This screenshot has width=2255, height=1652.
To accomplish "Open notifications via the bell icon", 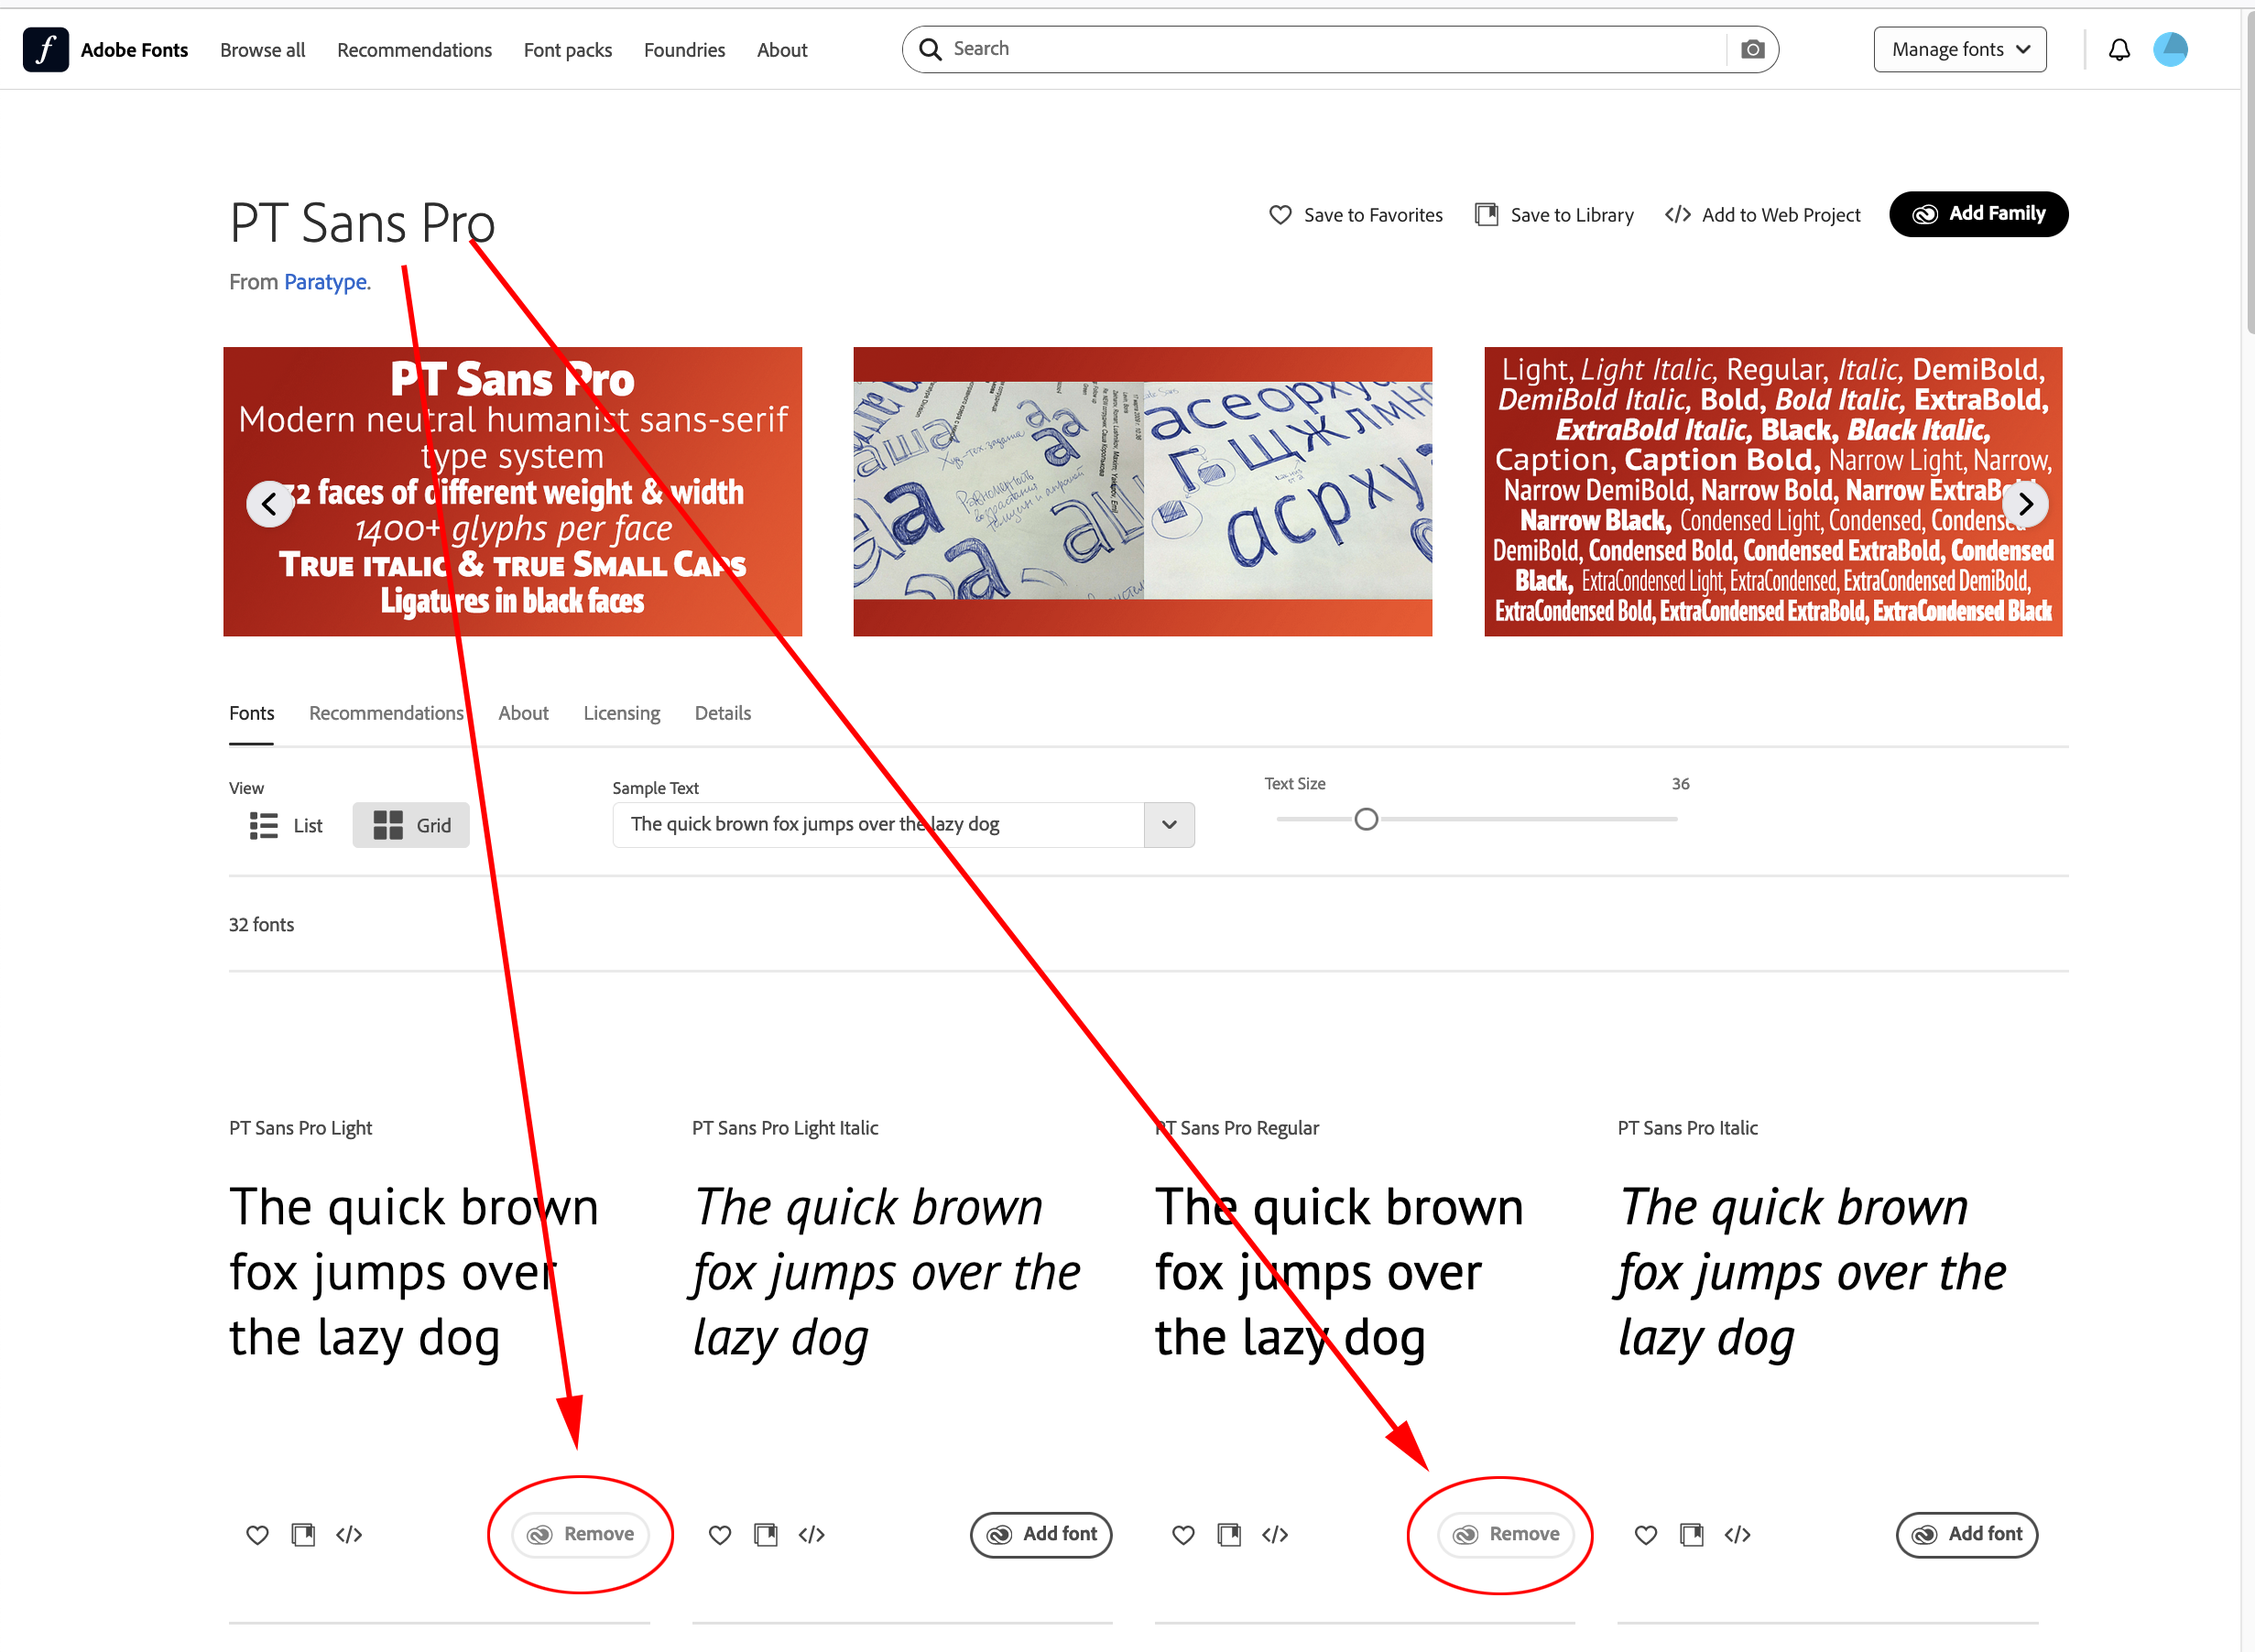I will tap(2119, 48).
